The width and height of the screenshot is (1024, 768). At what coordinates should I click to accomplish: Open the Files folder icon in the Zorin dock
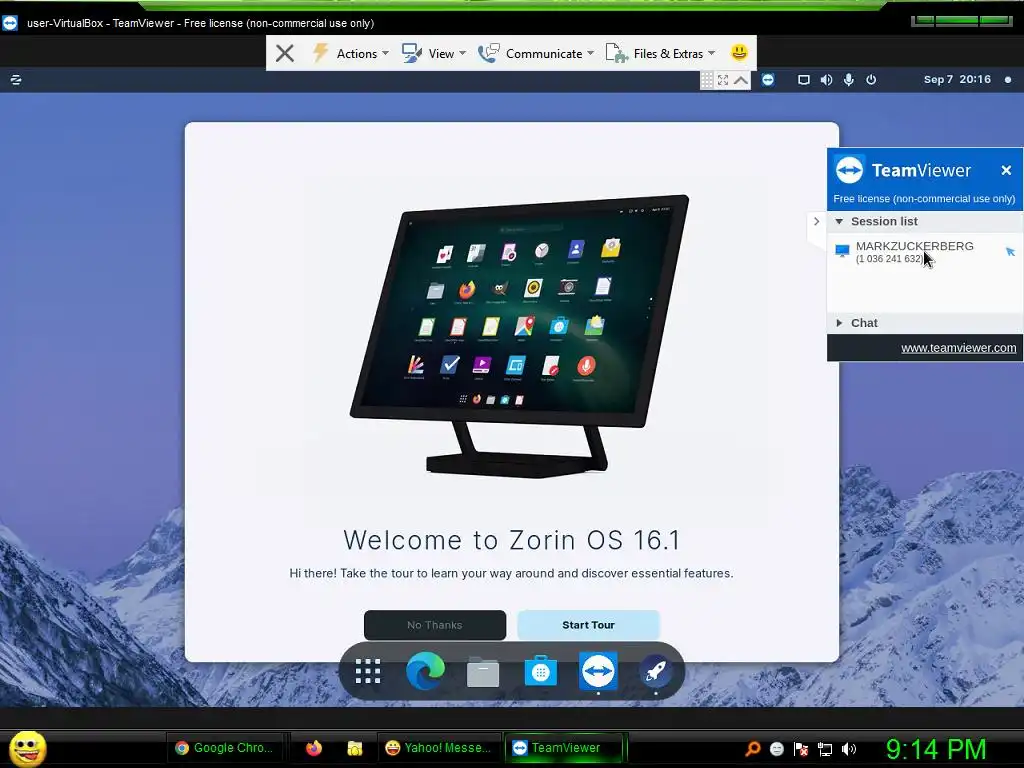(483, 671)
